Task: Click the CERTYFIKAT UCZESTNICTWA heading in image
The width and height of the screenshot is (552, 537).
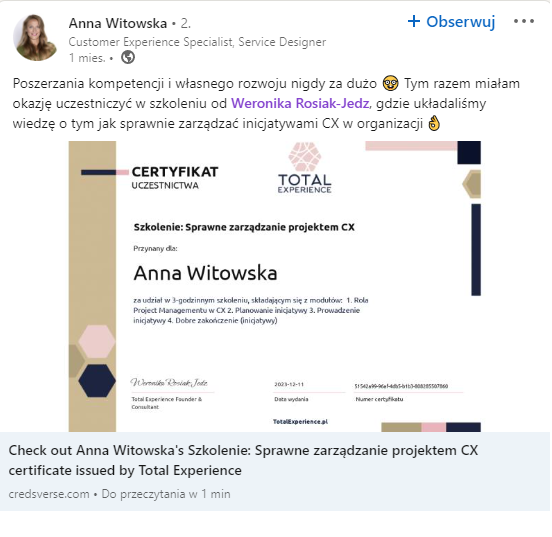Action: [x=175, y=178]
